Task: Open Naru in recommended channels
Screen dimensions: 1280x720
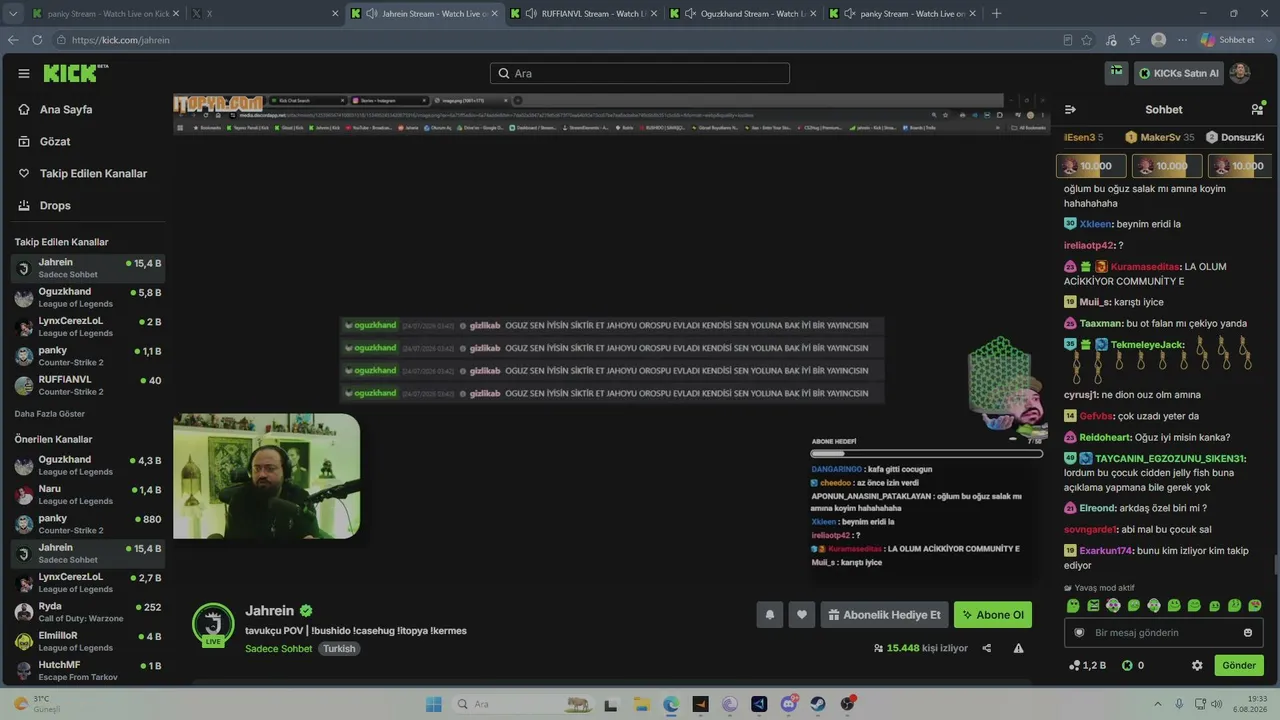Action: point(88,495)
